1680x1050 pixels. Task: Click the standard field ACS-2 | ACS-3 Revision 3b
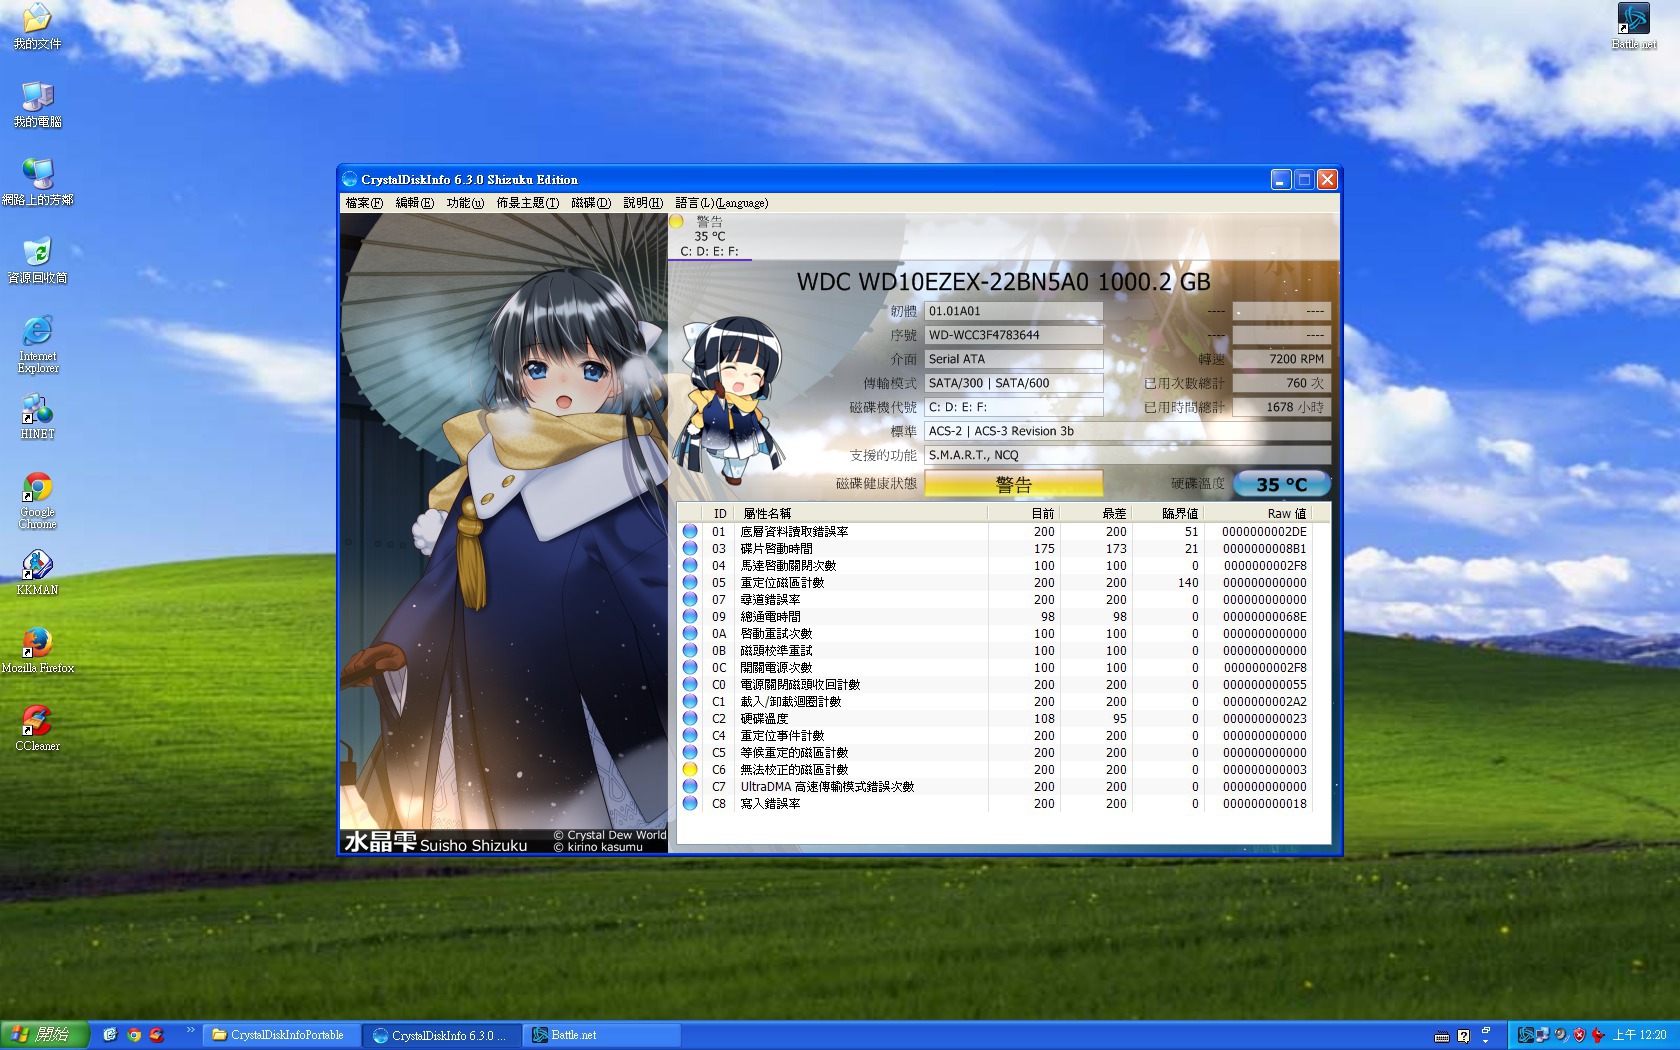1128,431
